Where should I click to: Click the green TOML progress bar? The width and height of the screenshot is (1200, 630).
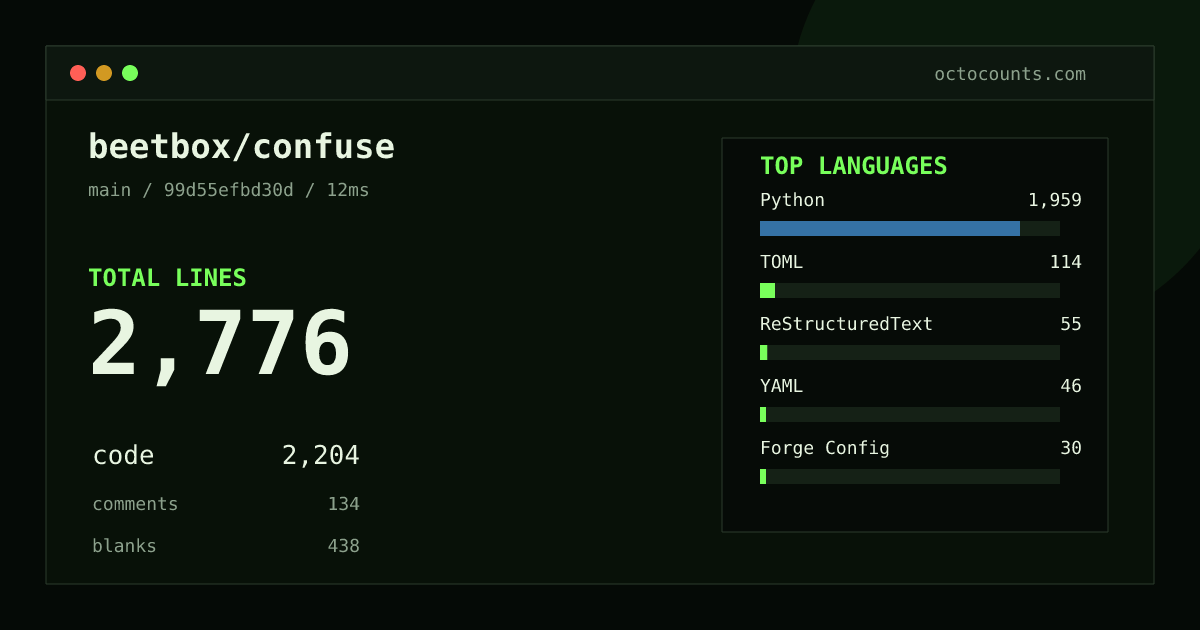click(x=767, y=290)
